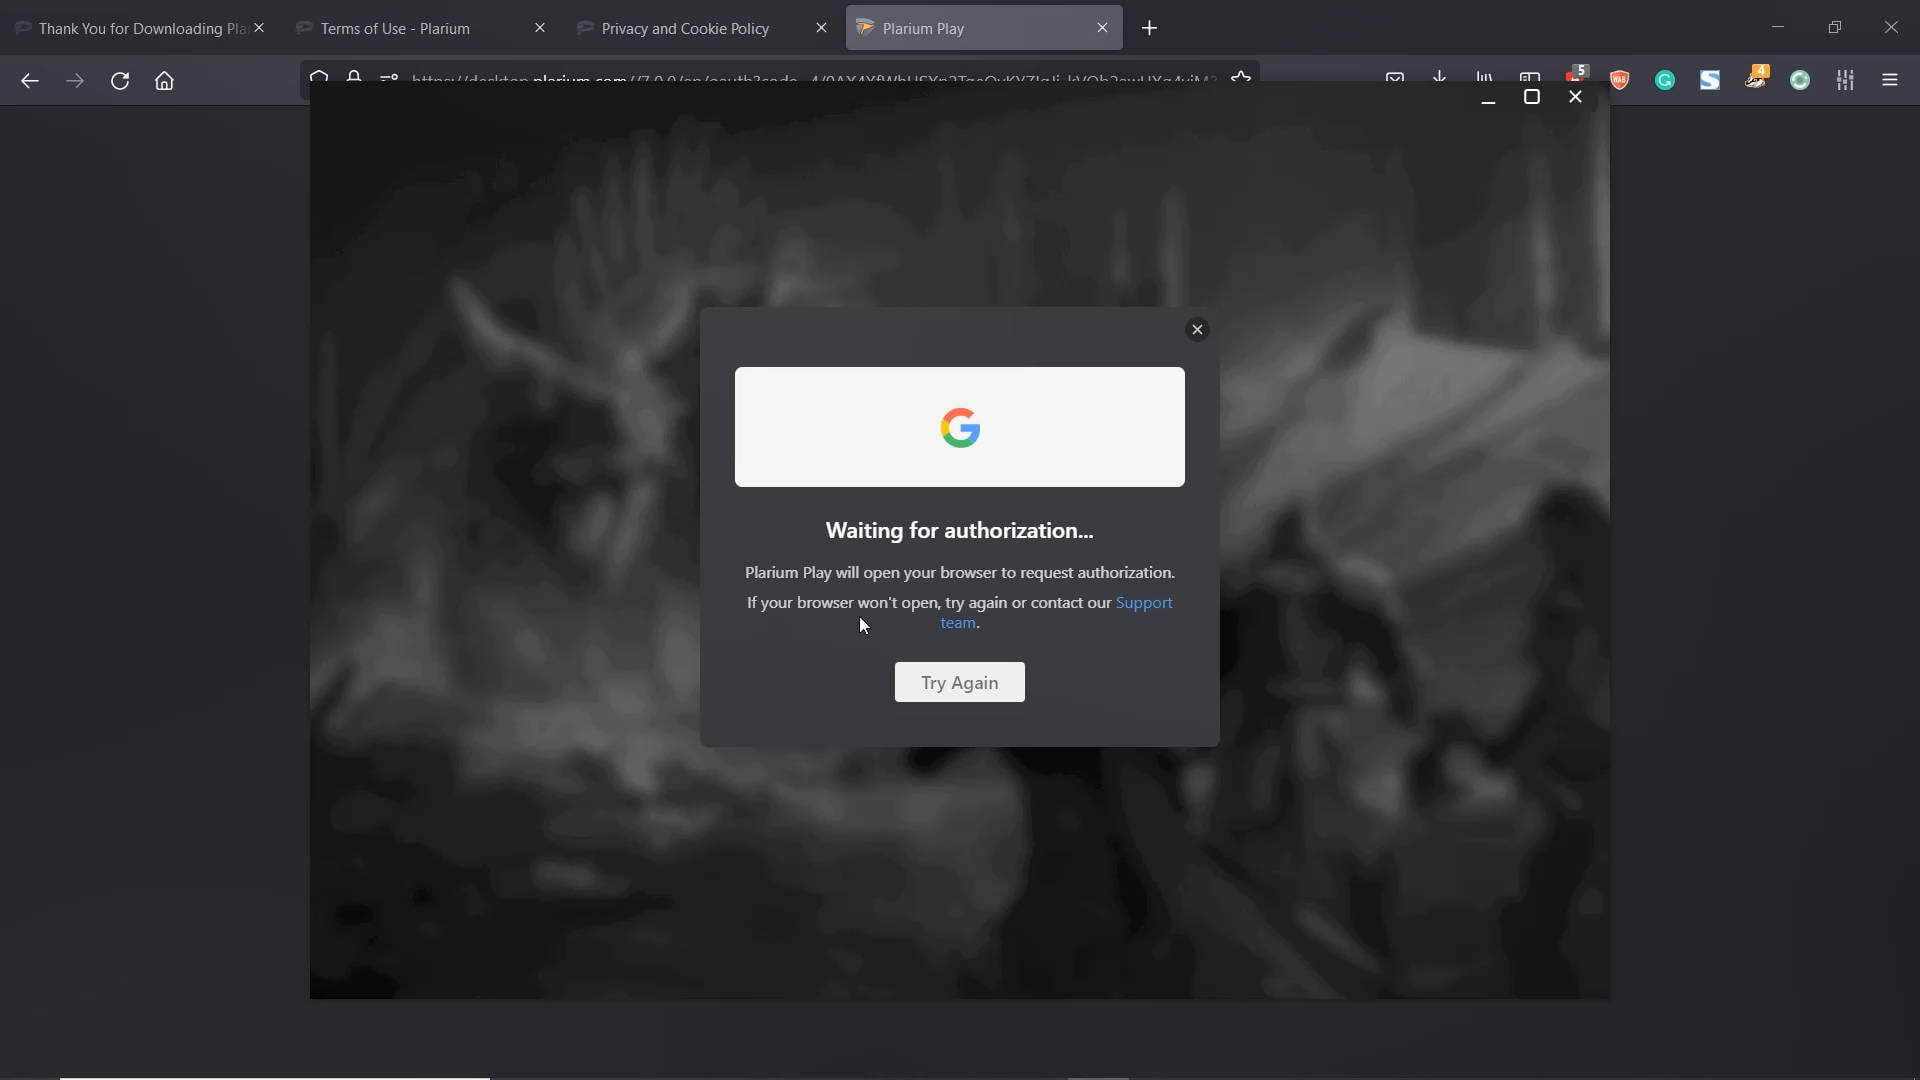Click the red extension with badge 5

click(x=1576, y=76)
